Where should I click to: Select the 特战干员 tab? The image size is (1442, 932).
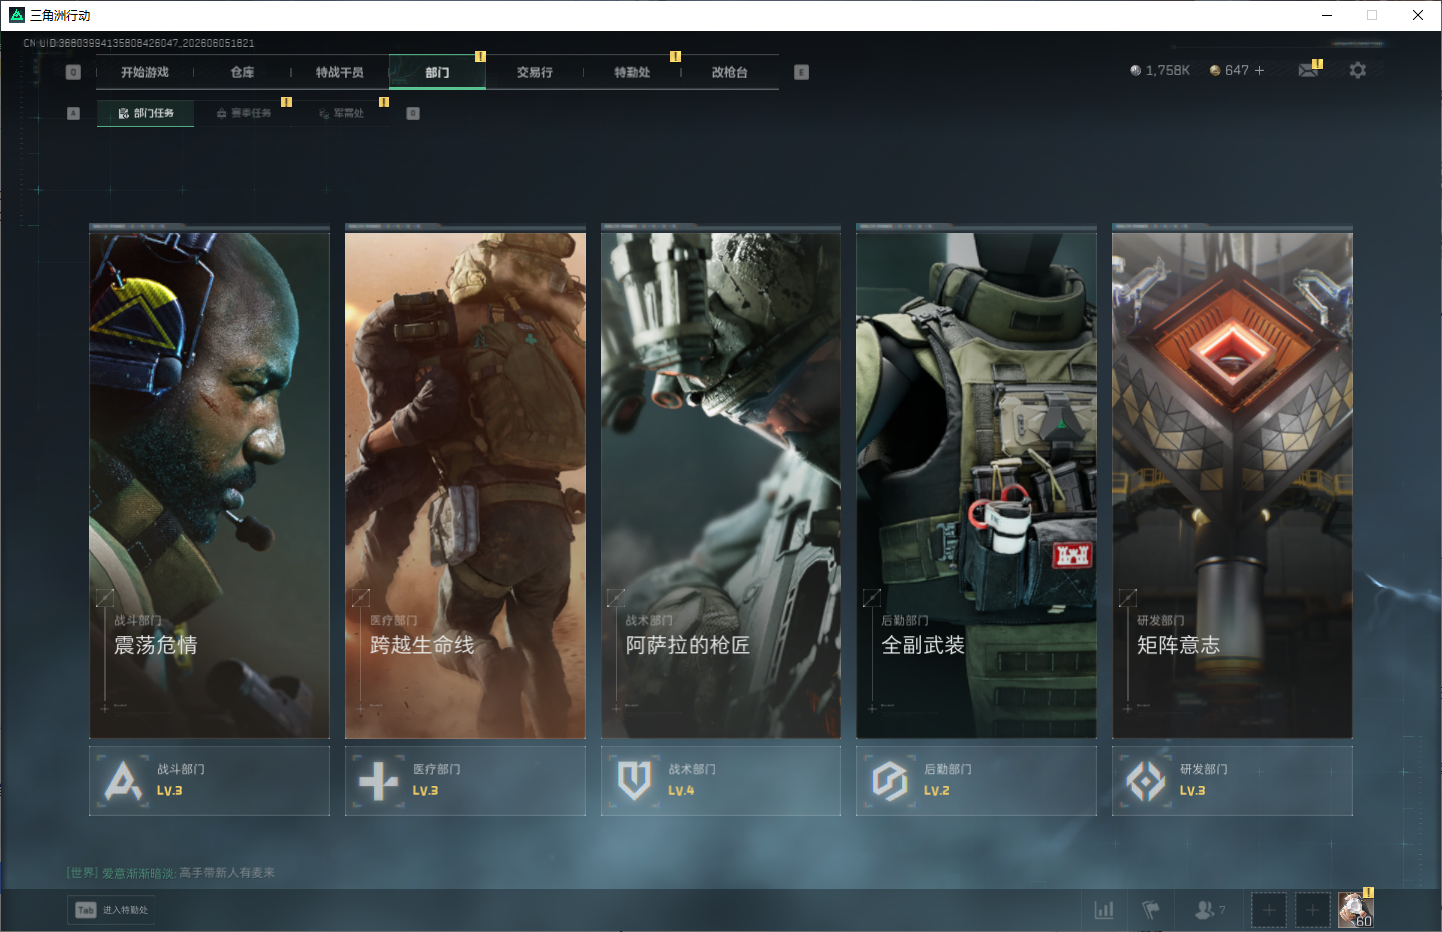(340, 72)
